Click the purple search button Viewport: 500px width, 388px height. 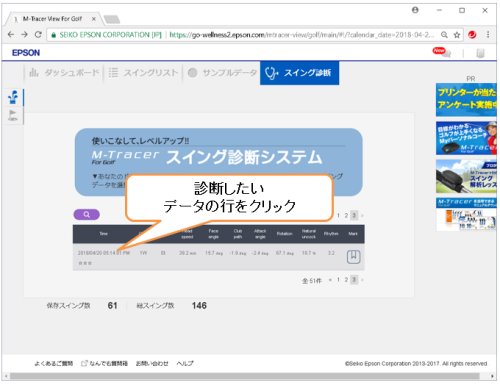86,214
